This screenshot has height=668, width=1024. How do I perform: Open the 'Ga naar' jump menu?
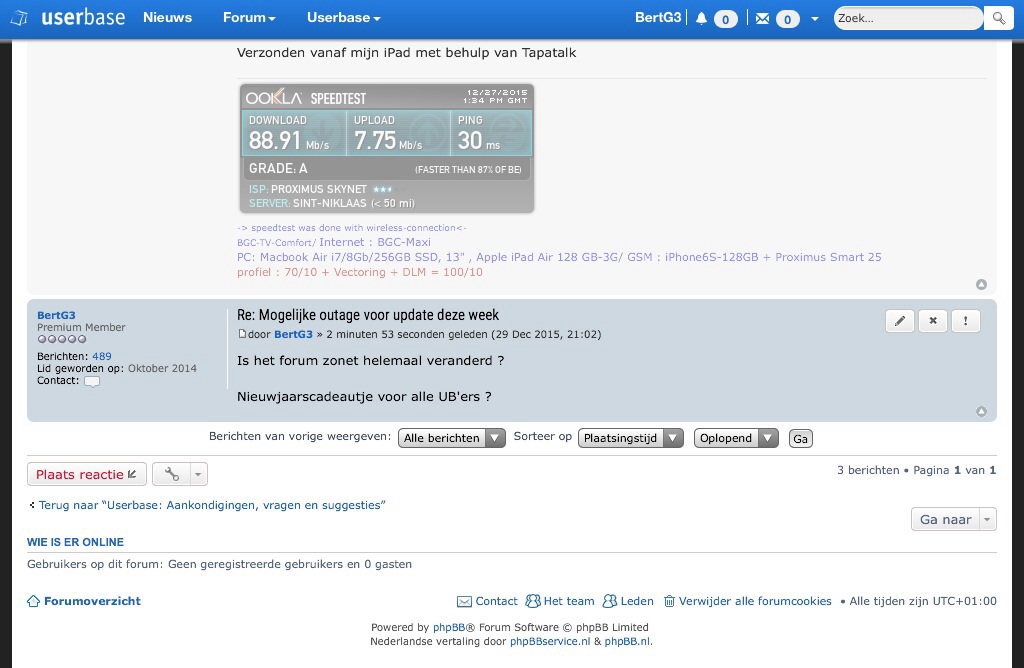[953, 519]
